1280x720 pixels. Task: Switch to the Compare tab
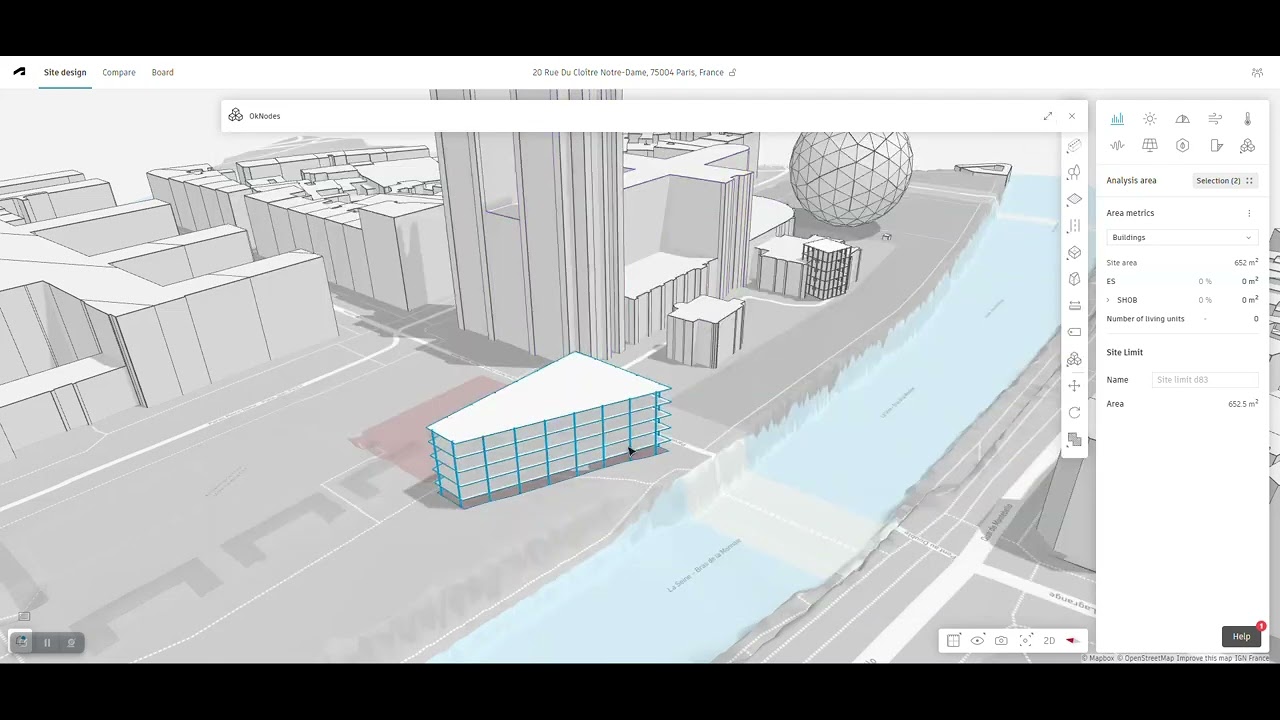119,73
